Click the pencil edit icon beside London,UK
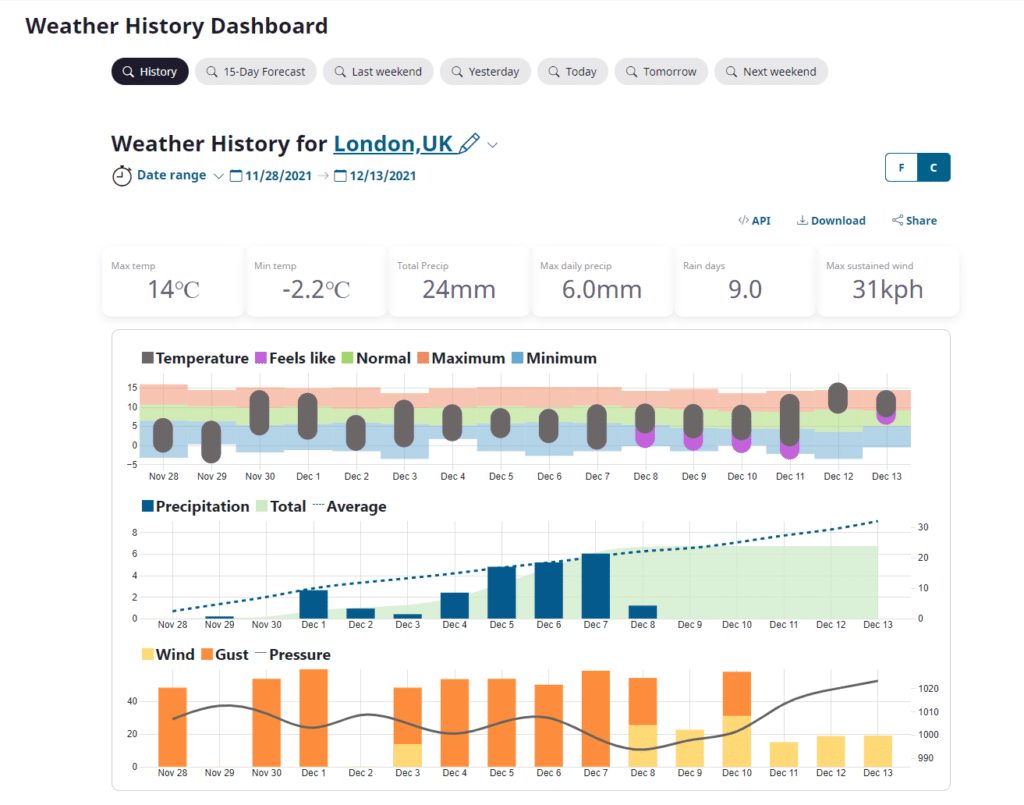This screenshot has width=1024, height=805. pyautogui.click(x=470, y=144)
